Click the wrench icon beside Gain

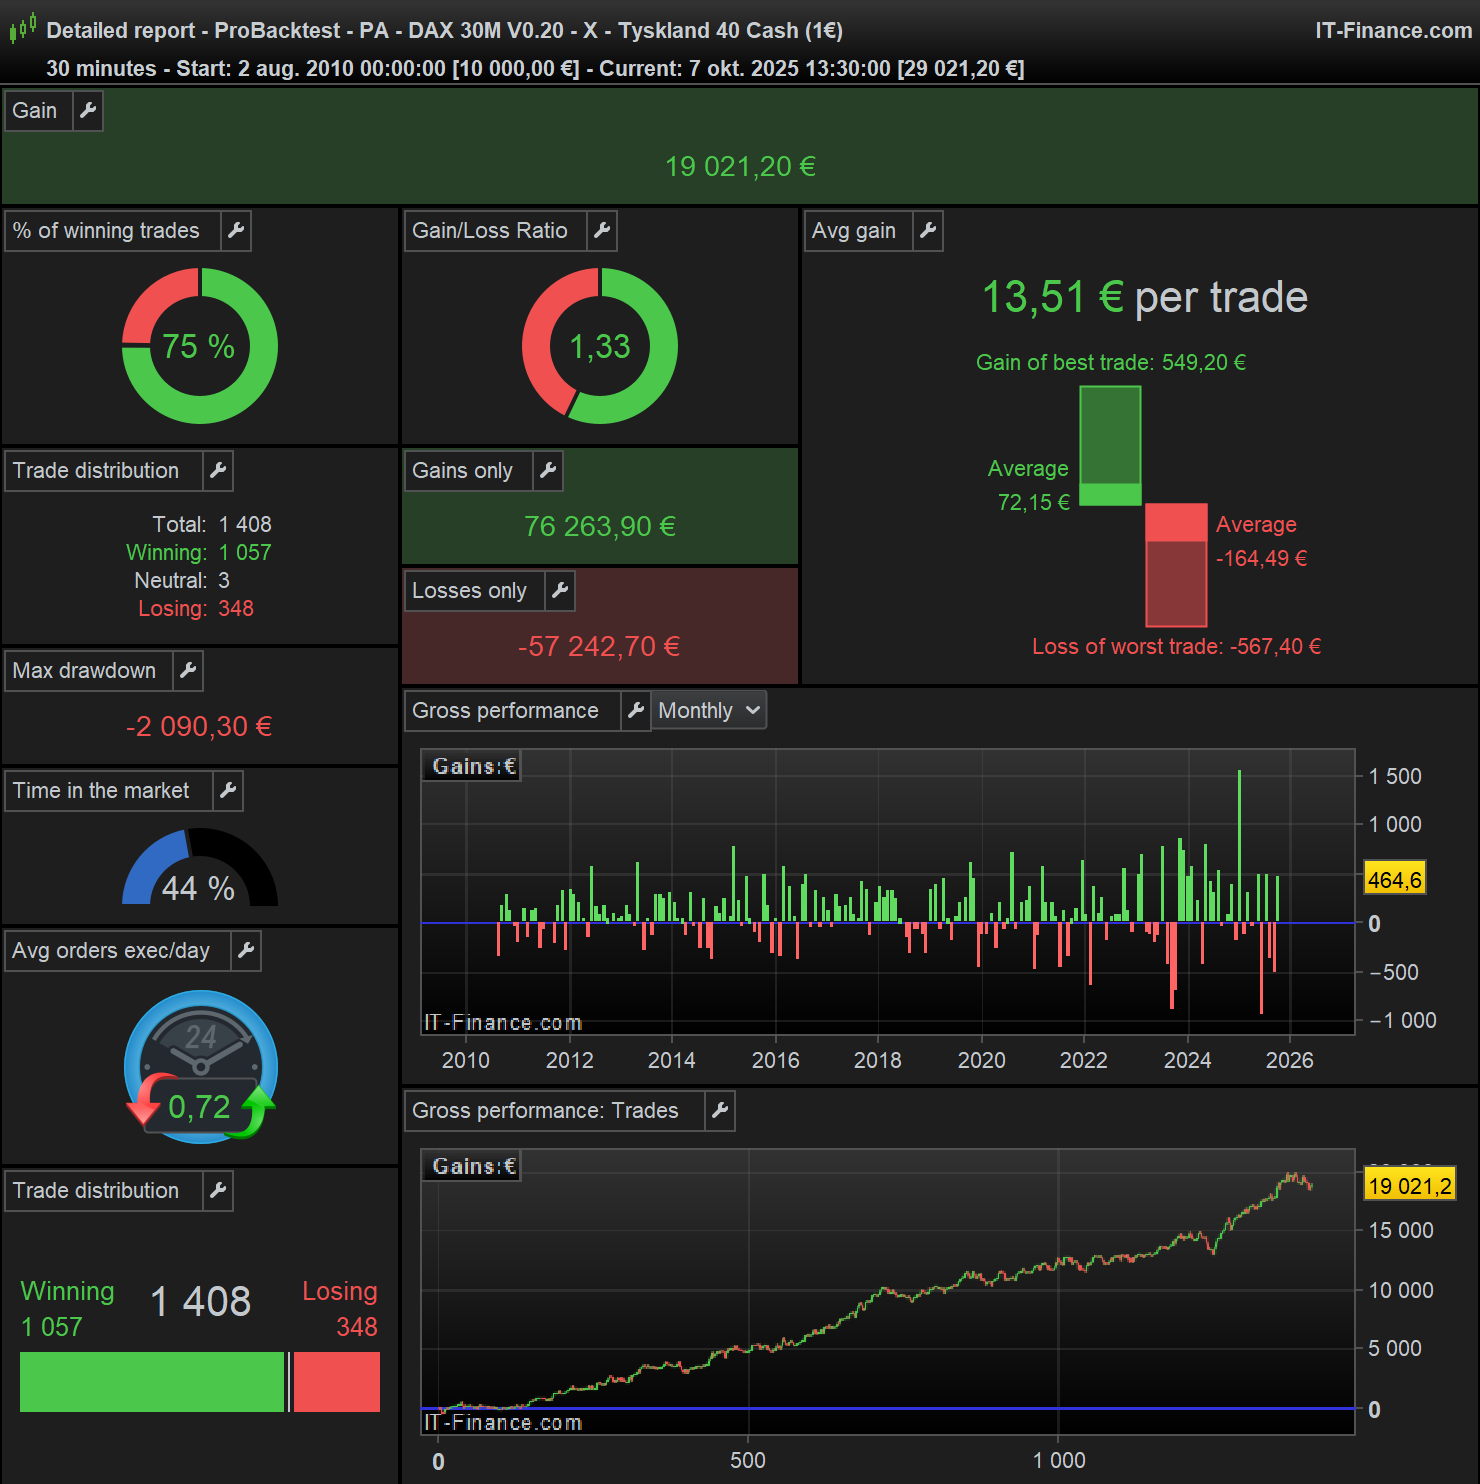pos(88,111)
